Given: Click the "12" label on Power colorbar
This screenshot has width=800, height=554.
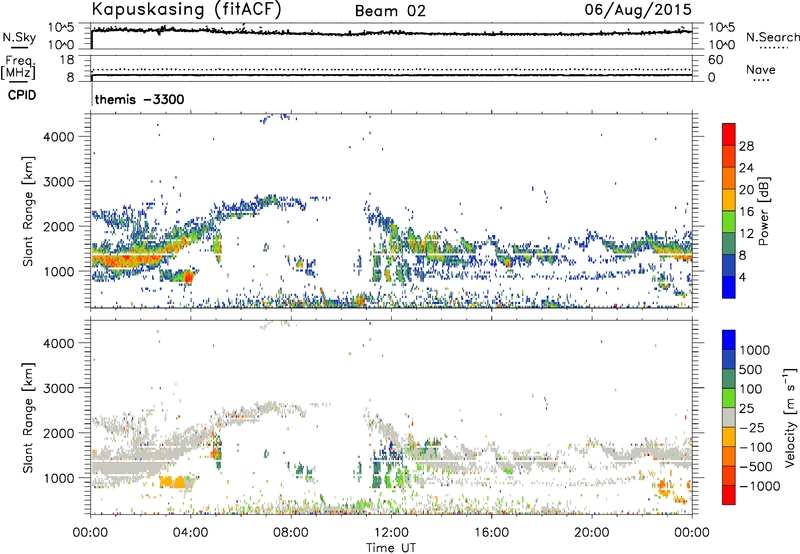Looking at the screenshot, I should (746, 234).
